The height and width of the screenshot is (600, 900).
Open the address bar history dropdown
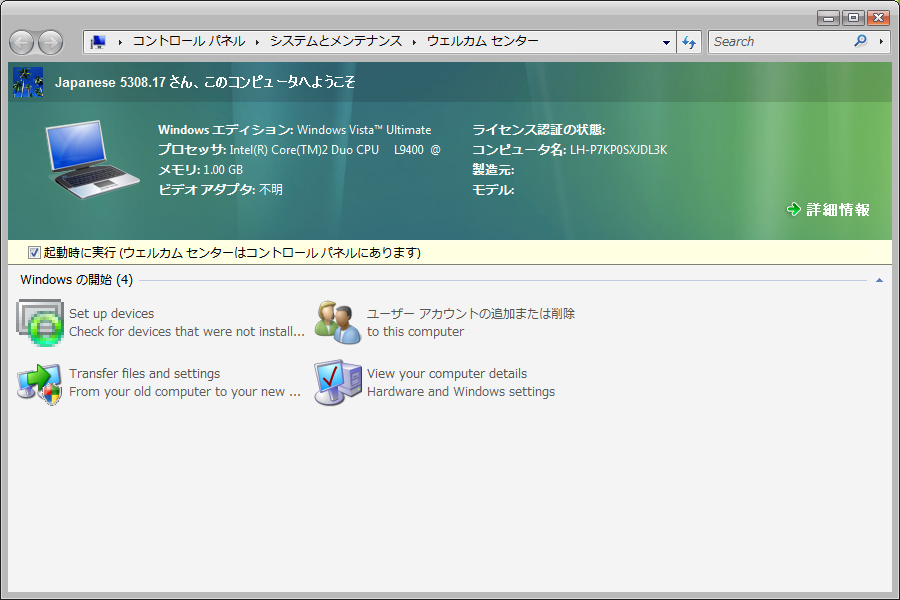[x=666, y=42]
